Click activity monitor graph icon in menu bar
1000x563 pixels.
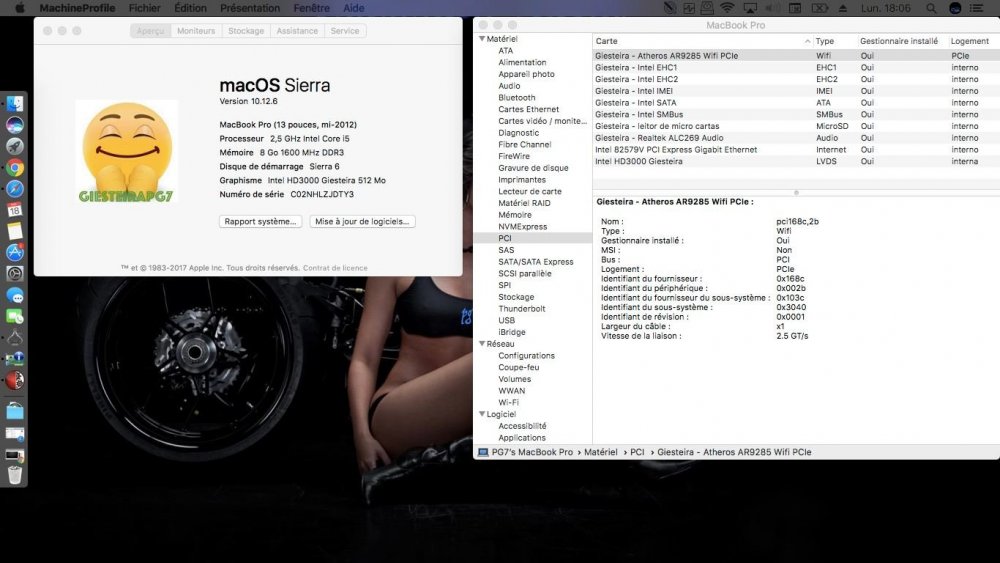(689, 8)
